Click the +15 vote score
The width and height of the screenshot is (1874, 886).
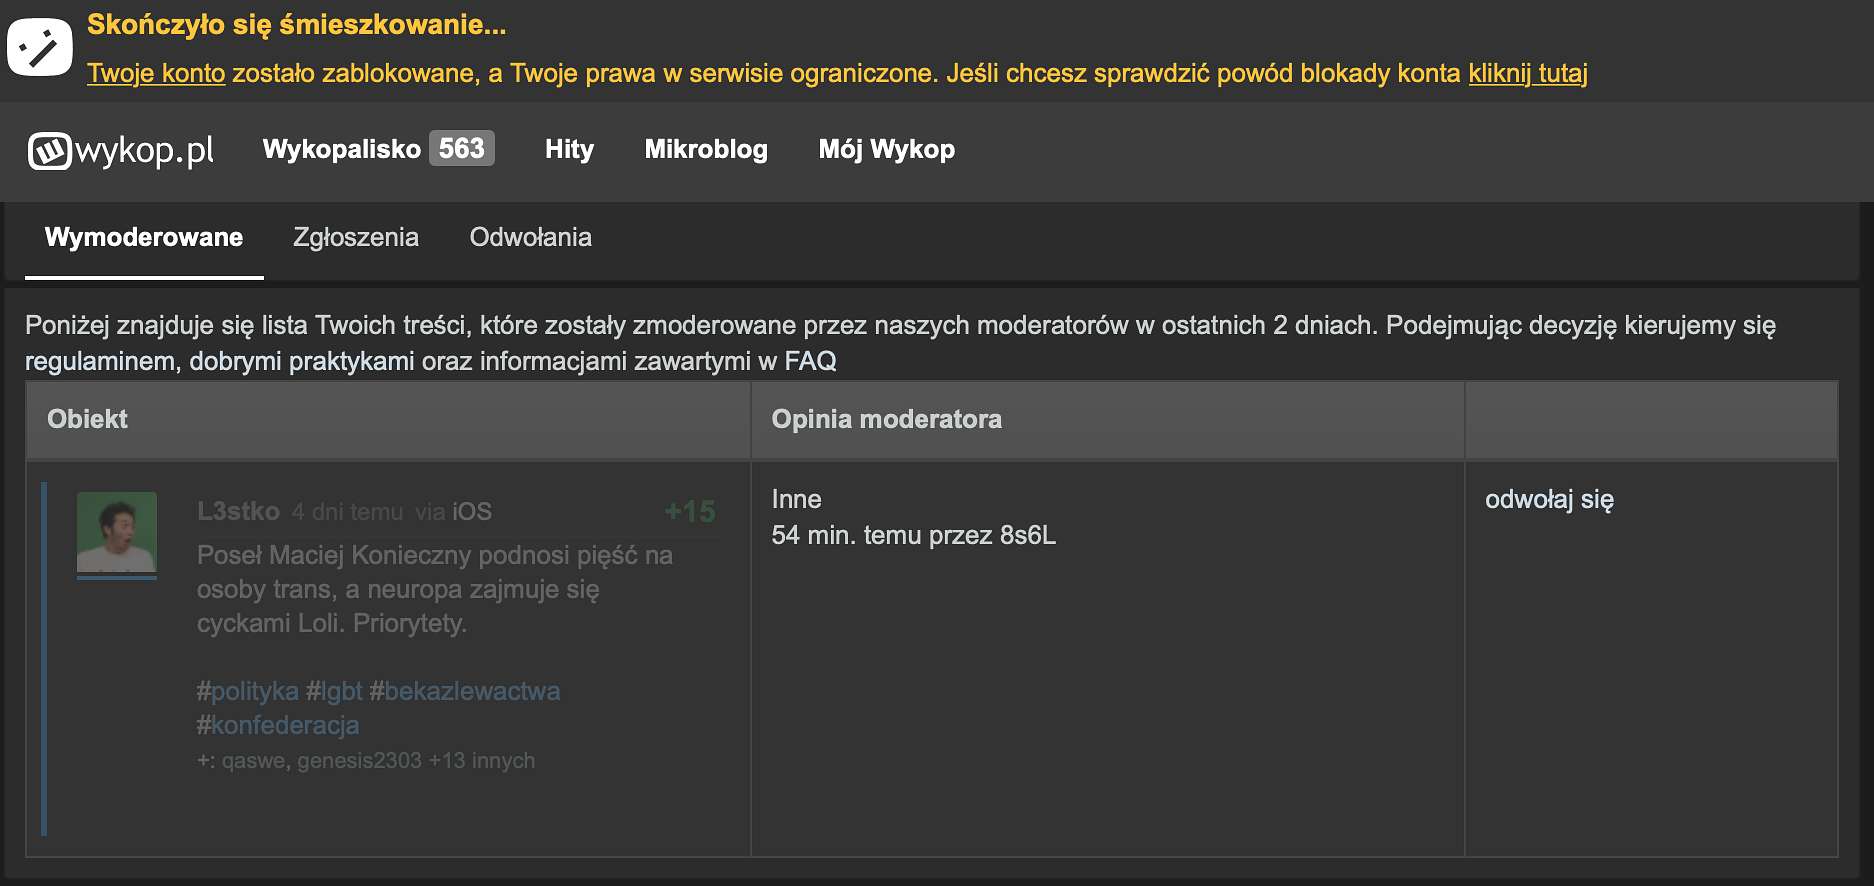[690, 511]
